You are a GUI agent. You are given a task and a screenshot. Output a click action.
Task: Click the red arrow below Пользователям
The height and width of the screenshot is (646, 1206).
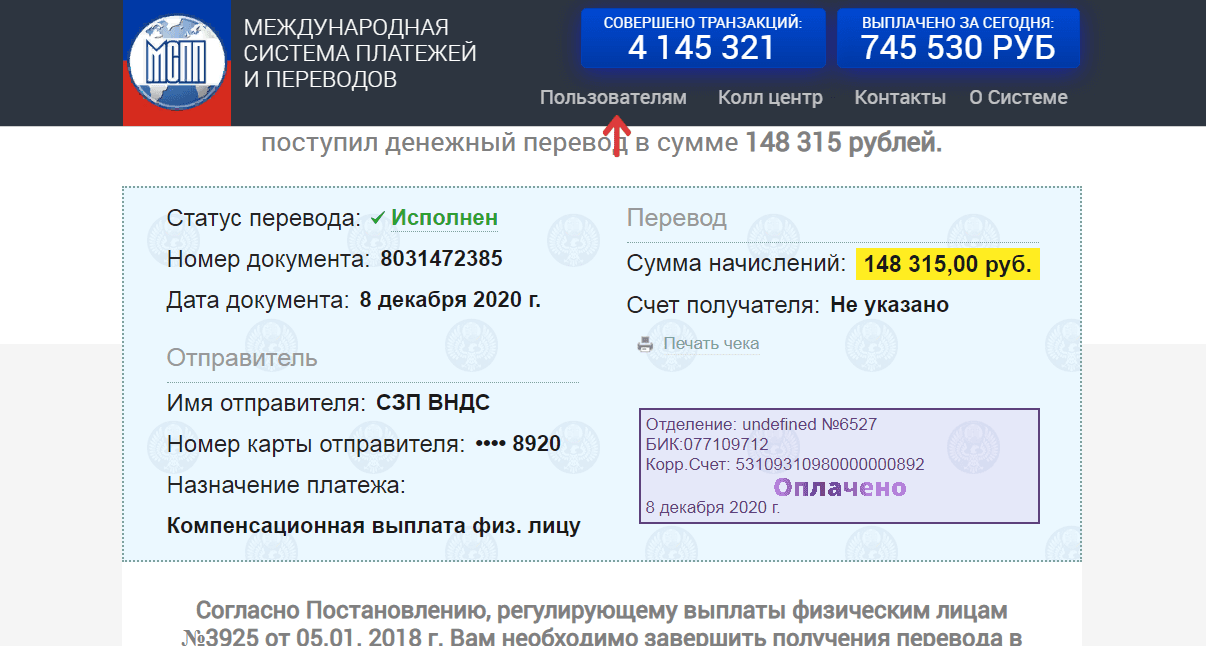pos(617,133)
